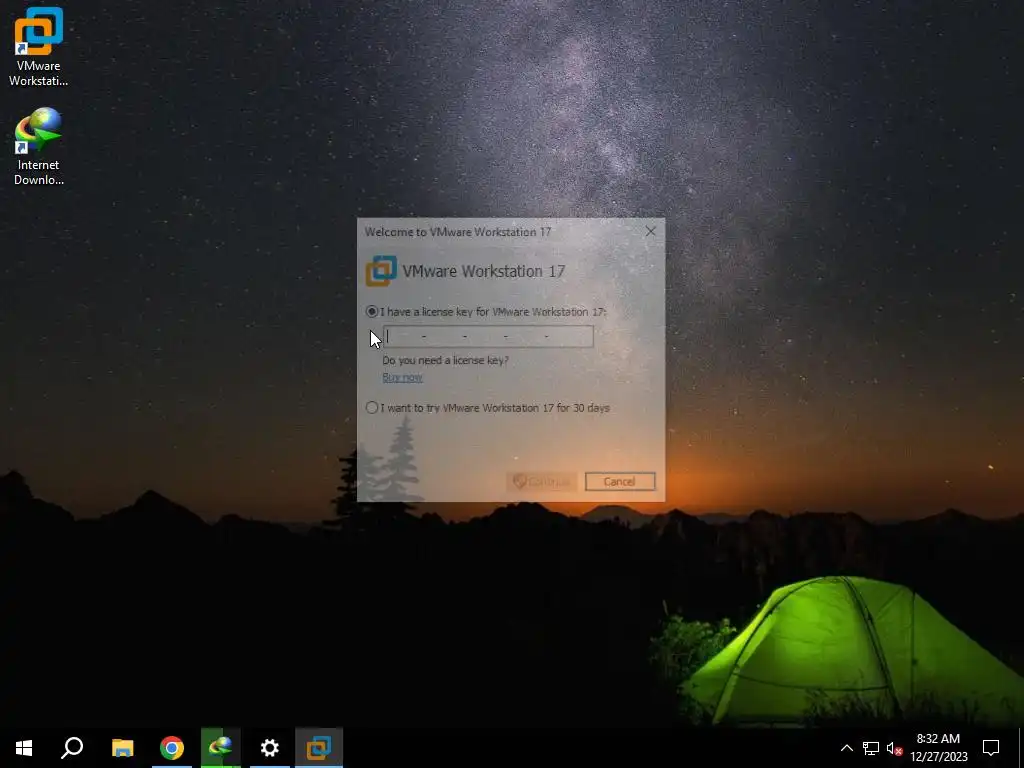Click the muted volume tray icon
The image size is (1024, 768).
[895, 748]
